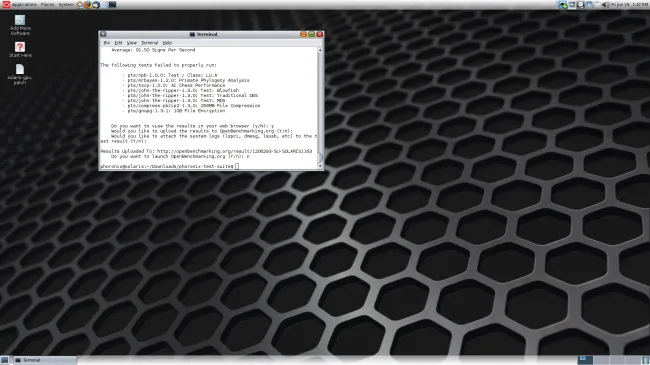Open the Start Here desktop icon
The width and height of the screenshot is (650, 365).
click(x=20, y=49)
